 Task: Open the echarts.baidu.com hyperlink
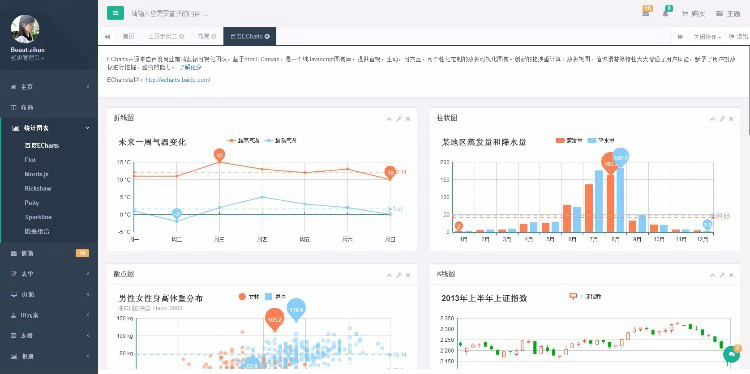pos(177,80)
